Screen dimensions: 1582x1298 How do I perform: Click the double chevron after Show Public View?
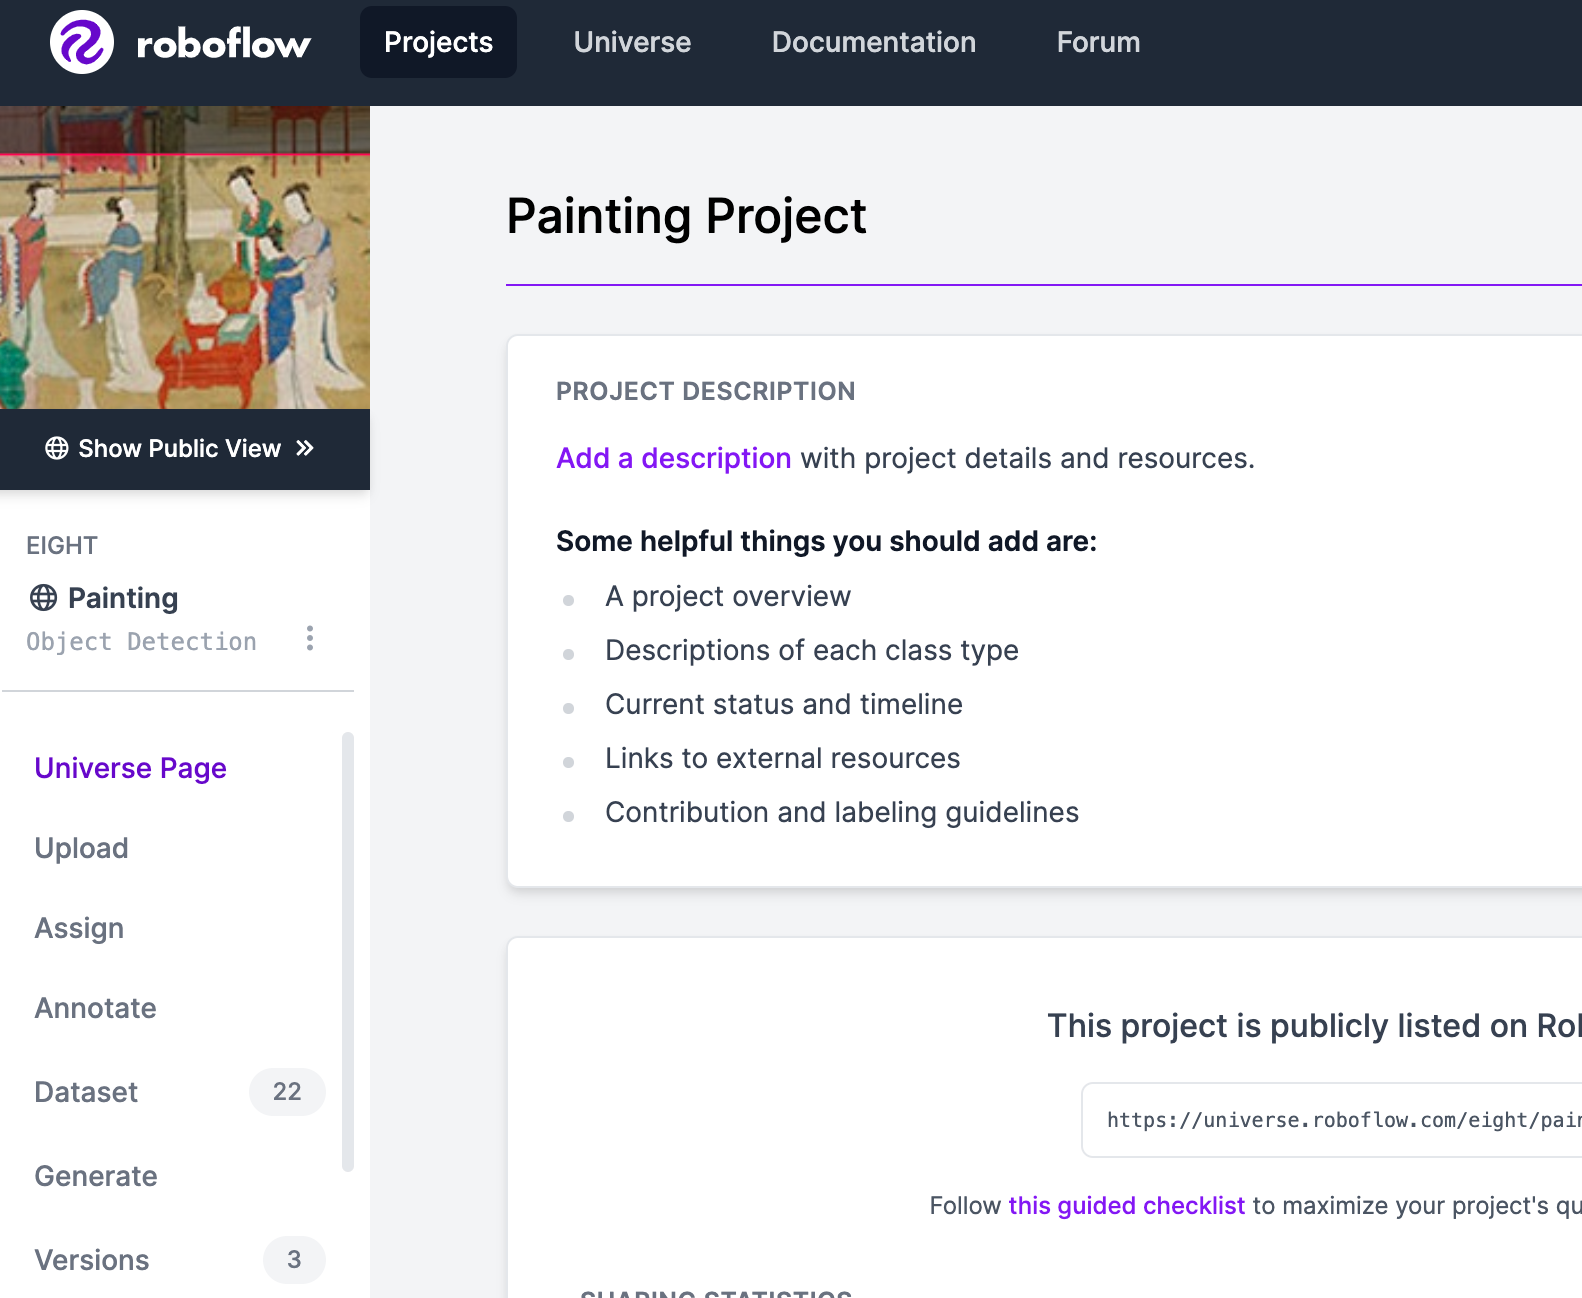click(x=305, y=448)
